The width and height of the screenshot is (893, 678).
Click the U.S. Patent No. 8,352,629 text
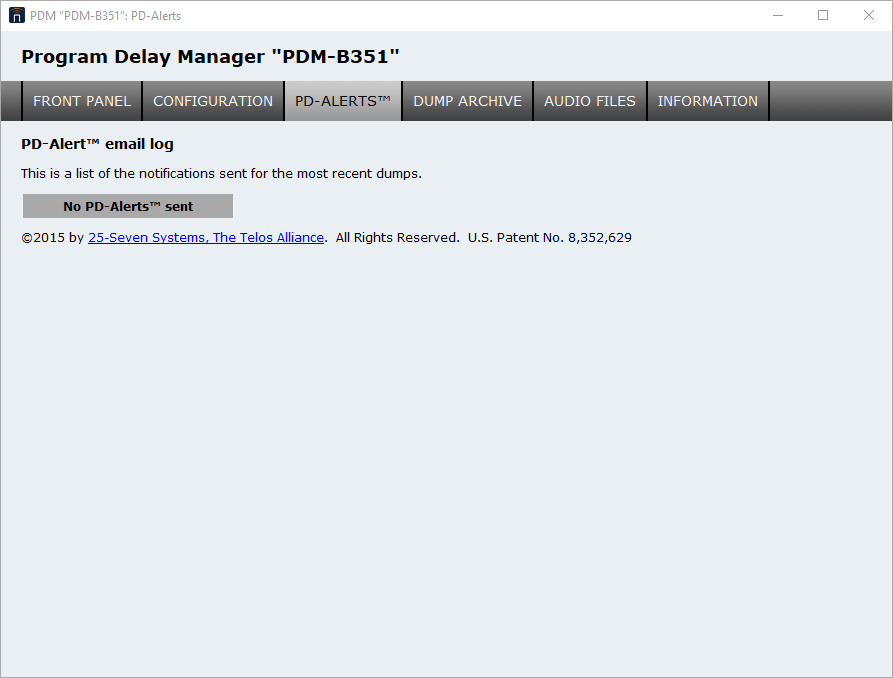tap(549, 238)
